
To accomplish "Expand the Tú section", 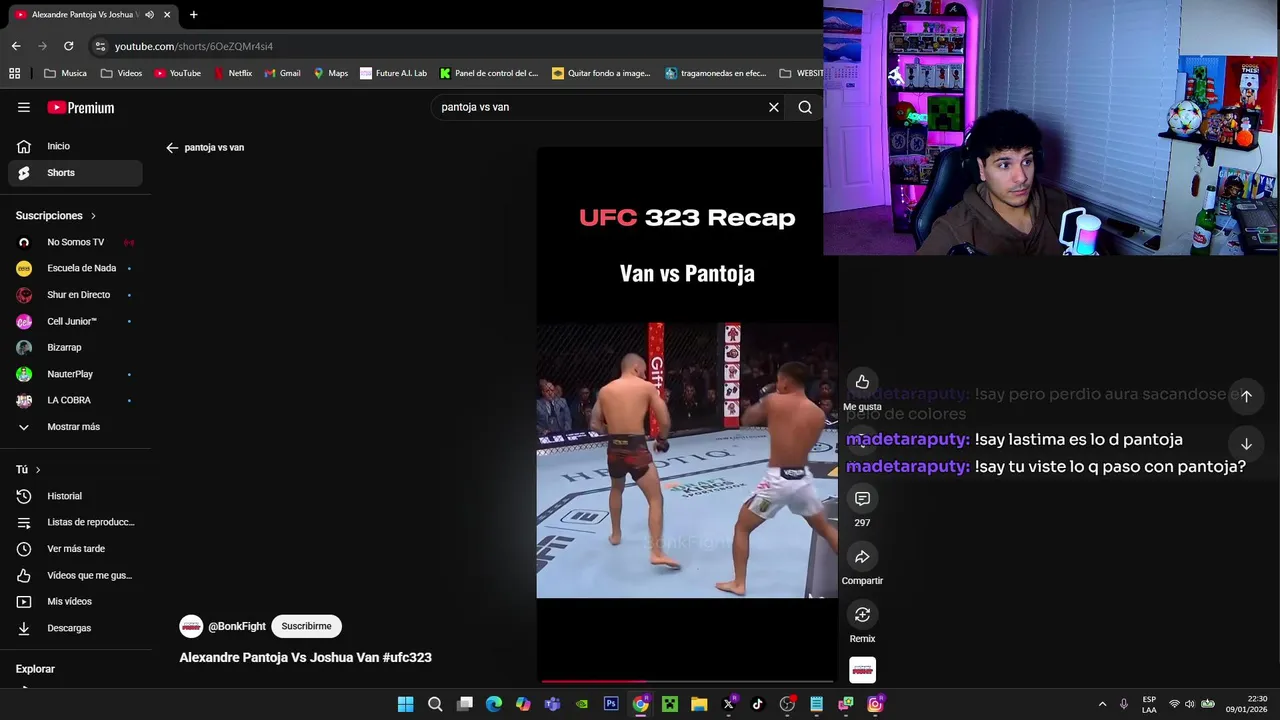I will 28,470.
